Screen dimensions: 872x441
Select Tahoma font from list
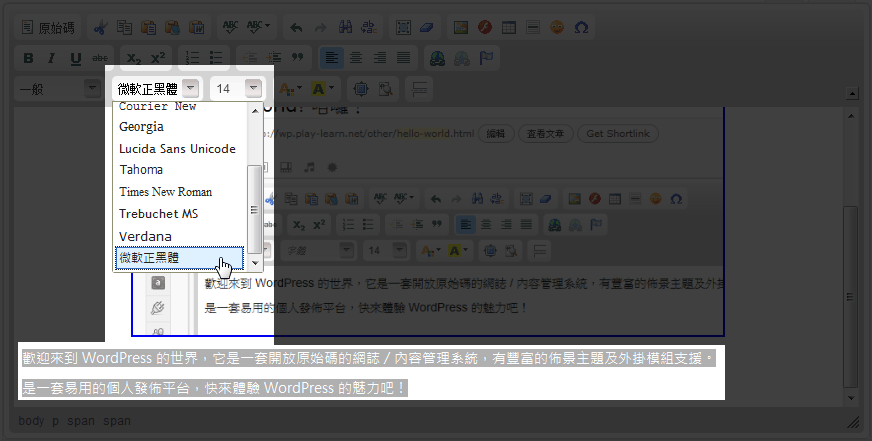pos(180,170)
